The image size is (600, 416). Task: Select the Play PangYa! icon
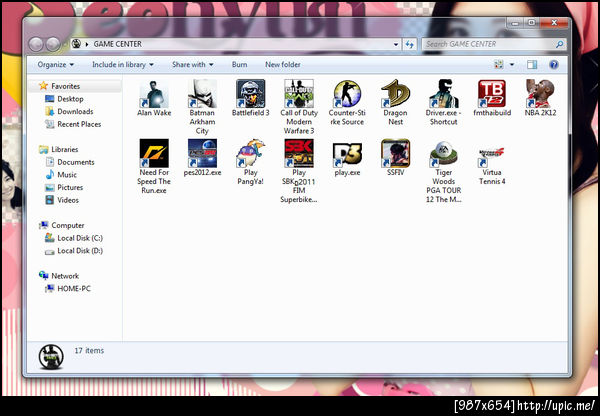click(x=251, y=162)
